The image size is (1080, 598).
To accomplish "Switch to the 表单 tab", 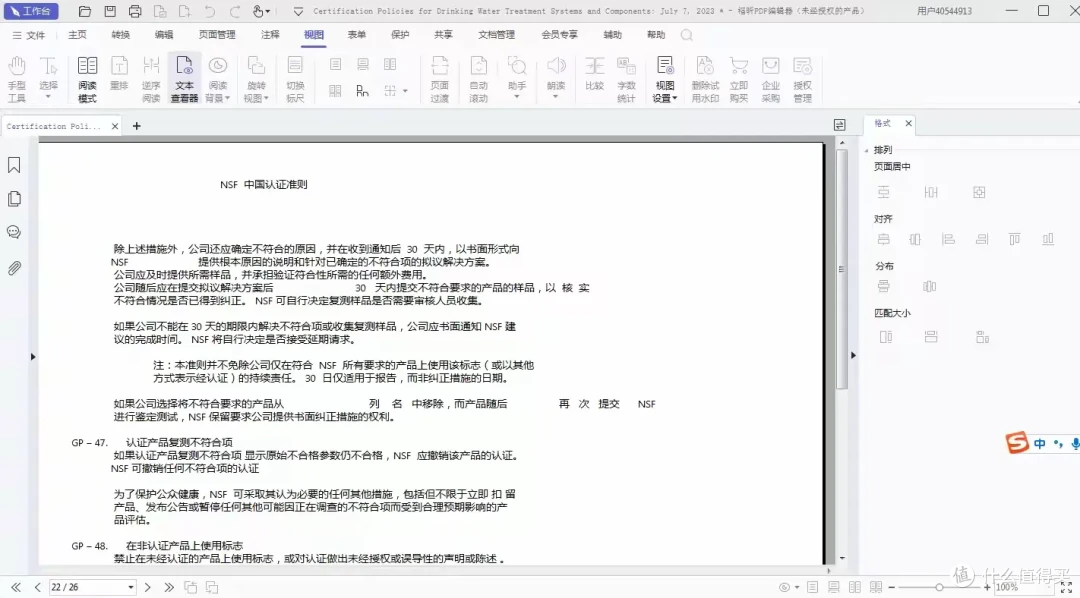I will coord(357,34).
